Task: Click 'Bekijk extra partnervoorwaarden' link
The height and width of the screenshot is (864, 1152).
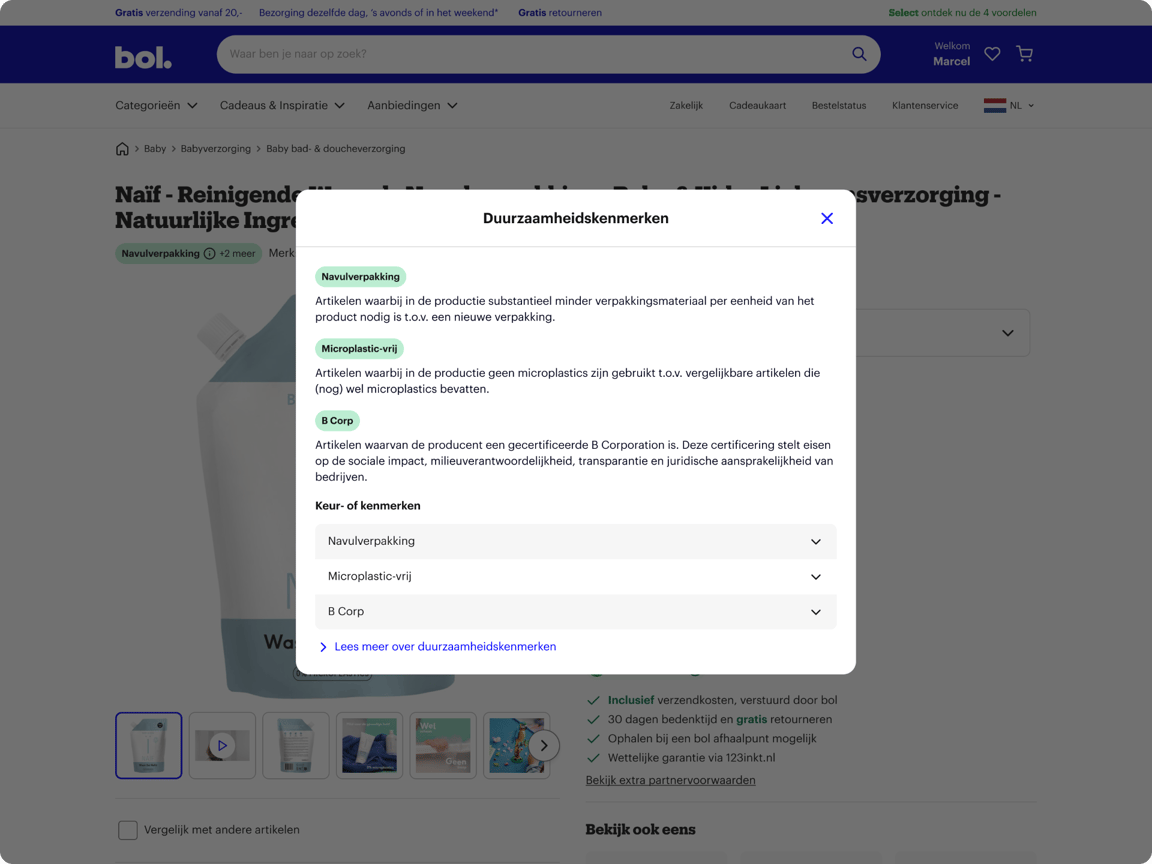Action: pyautogui.click(x=670, y=780)
